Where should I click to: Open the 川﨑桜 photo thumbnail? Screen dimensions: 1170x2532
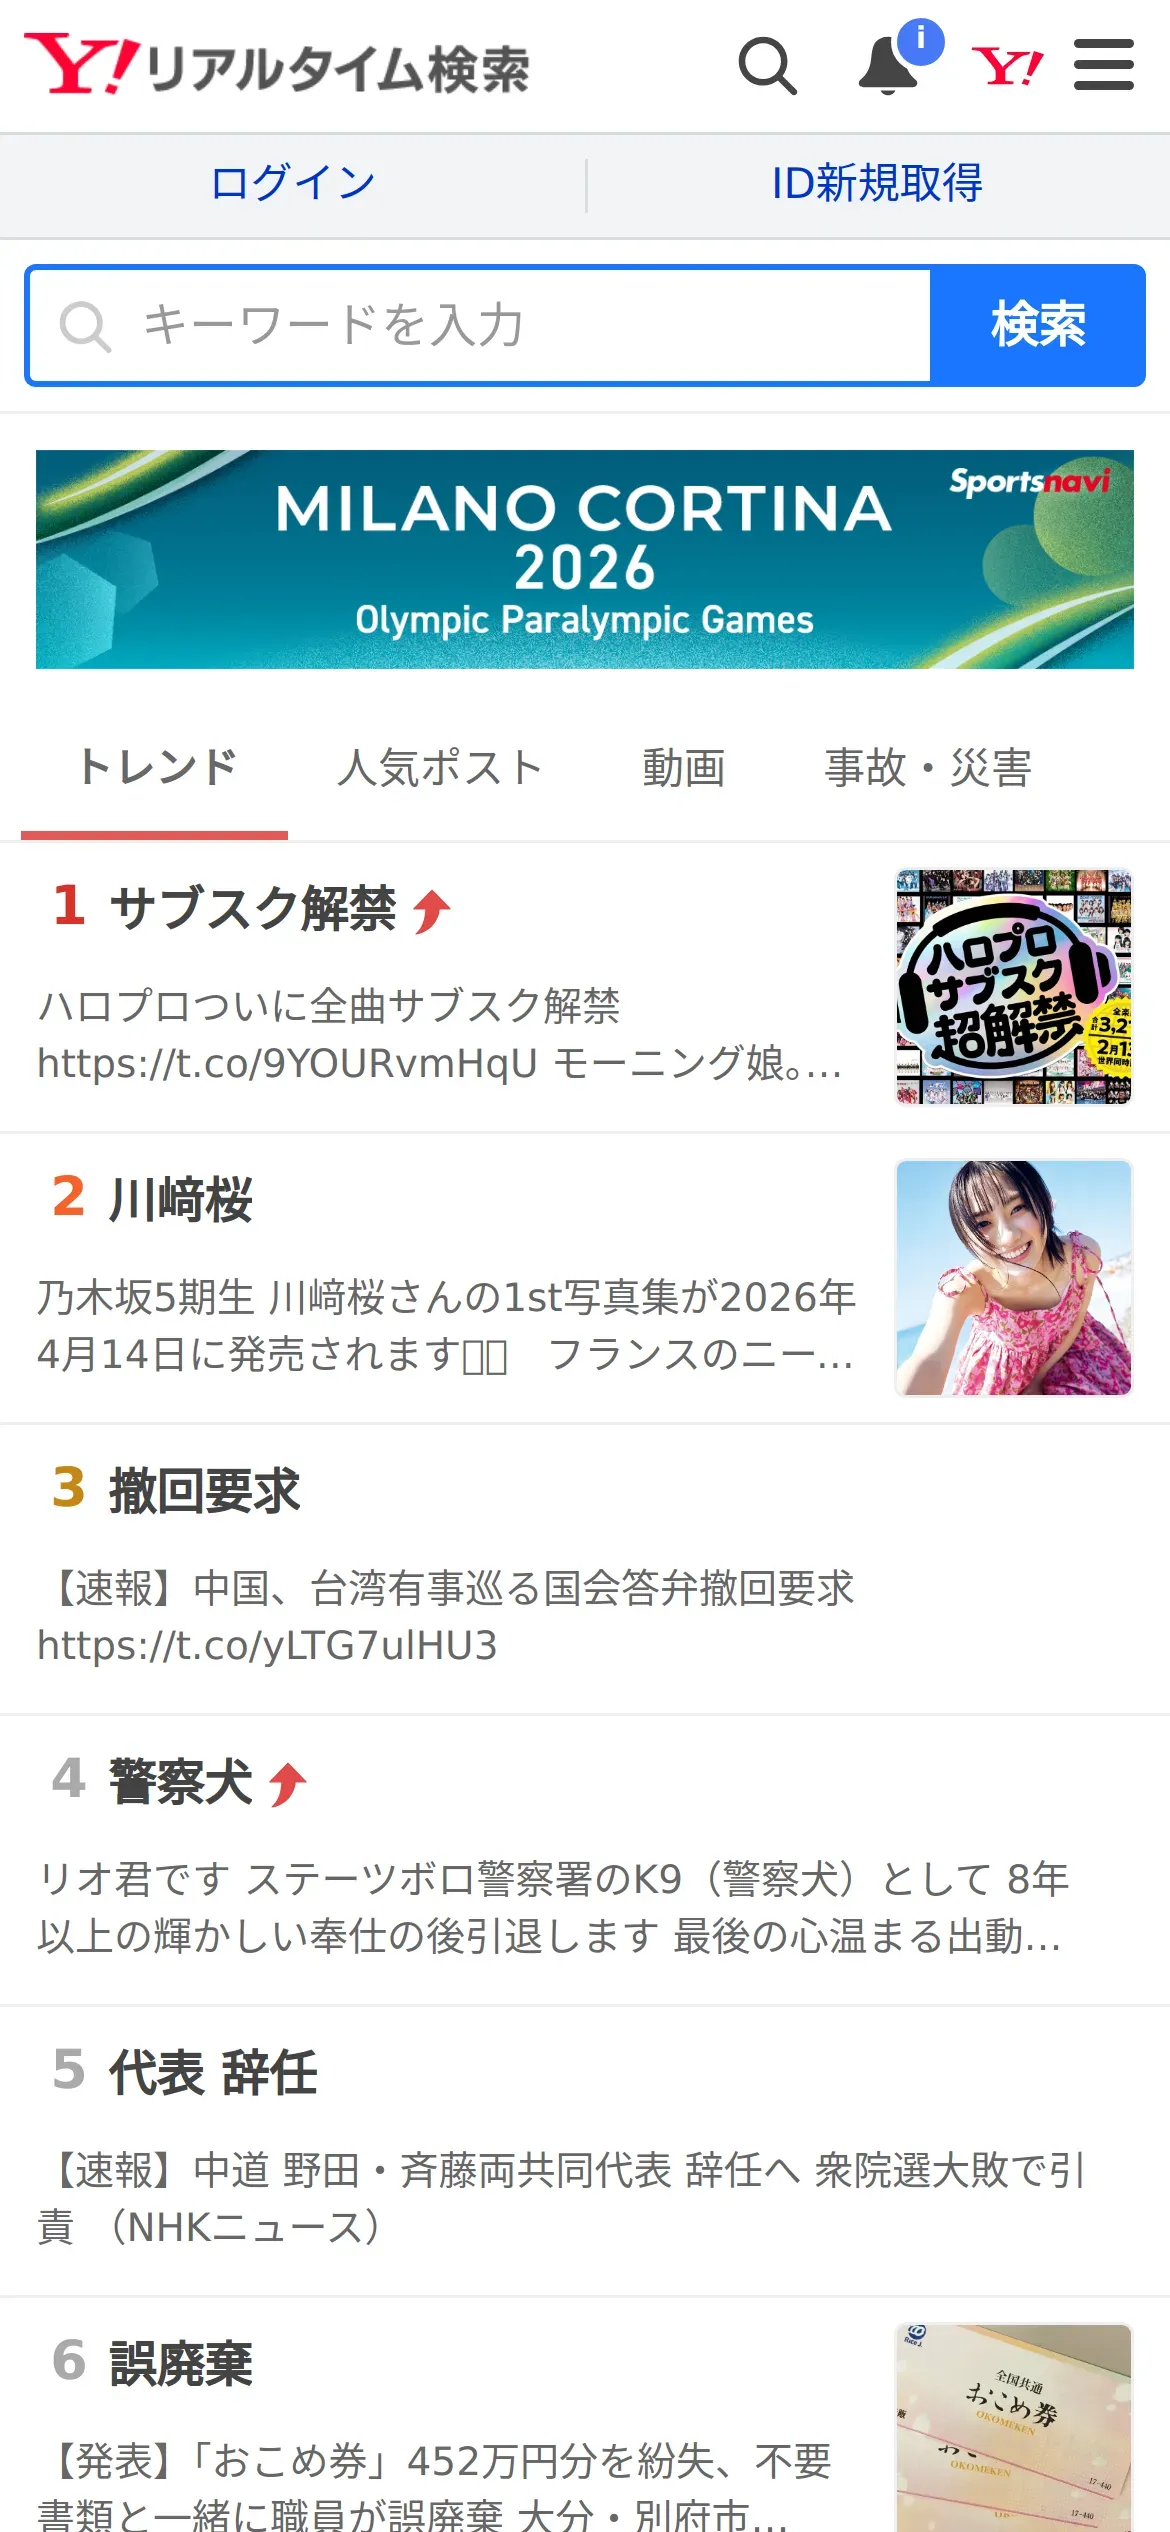tap(1014, 1278)
